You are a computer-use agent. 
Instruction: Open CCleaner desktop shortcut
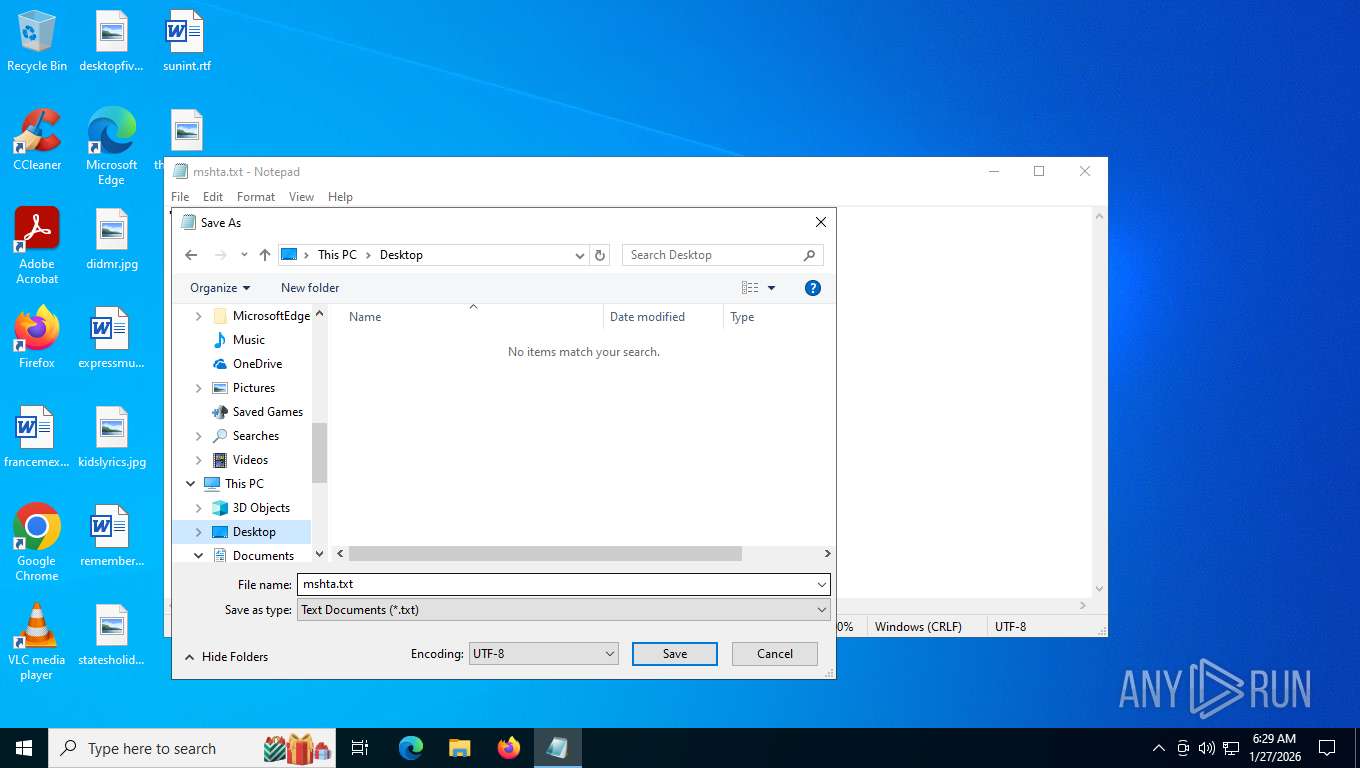pyautogui.click(x=37, y=140)
